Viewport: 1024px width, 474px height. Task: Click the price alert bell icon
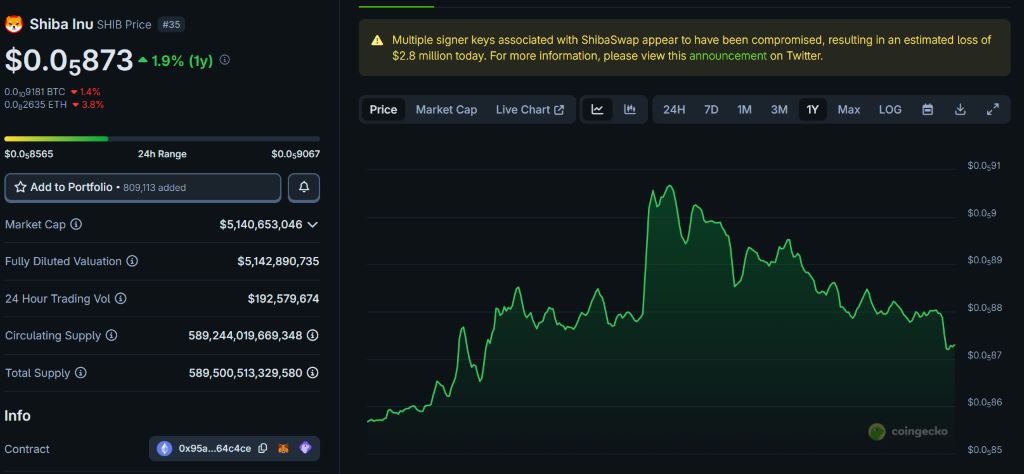304,187
